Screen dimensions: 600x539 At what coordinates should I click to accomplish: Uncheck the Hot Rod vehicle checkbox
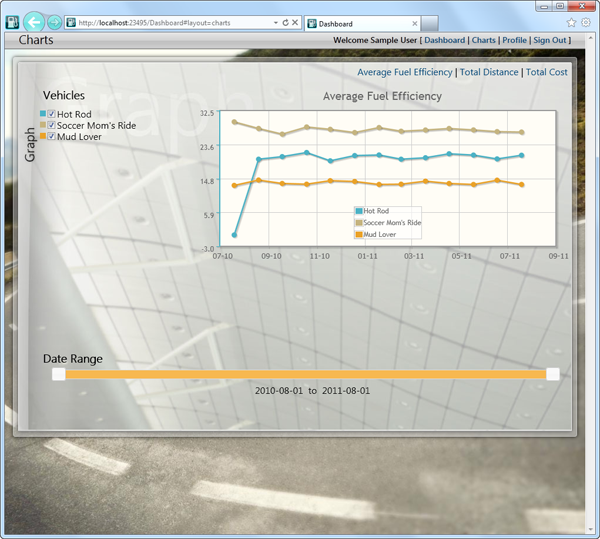tap(51, 114)
